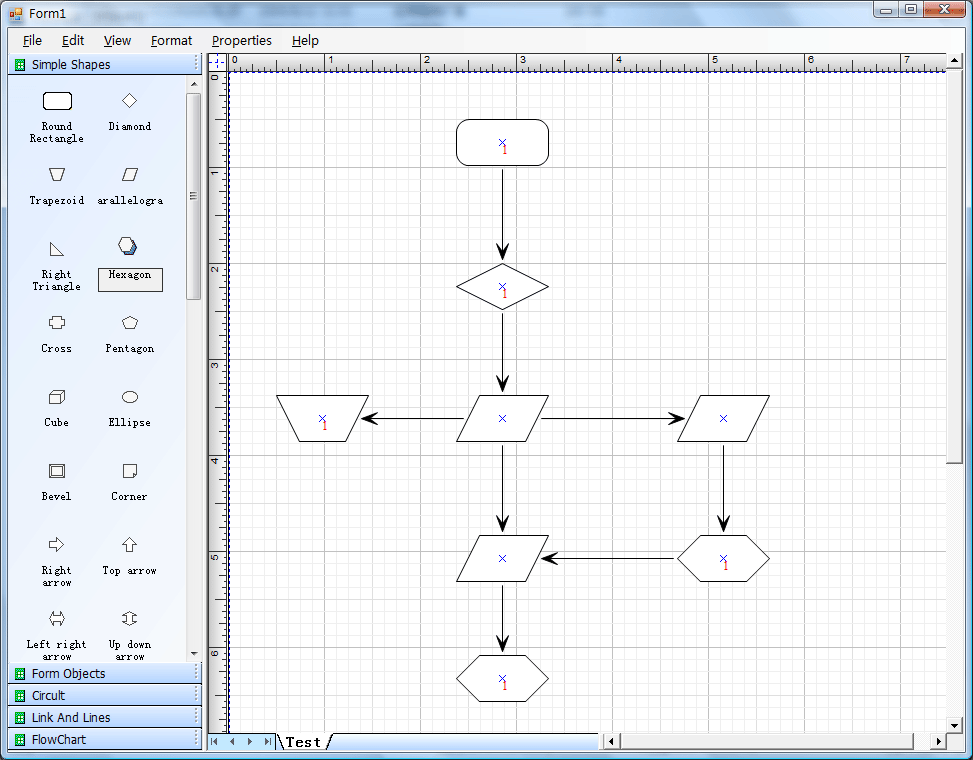Click the canvas vertical scrollbar thumb

pos(954,266)
